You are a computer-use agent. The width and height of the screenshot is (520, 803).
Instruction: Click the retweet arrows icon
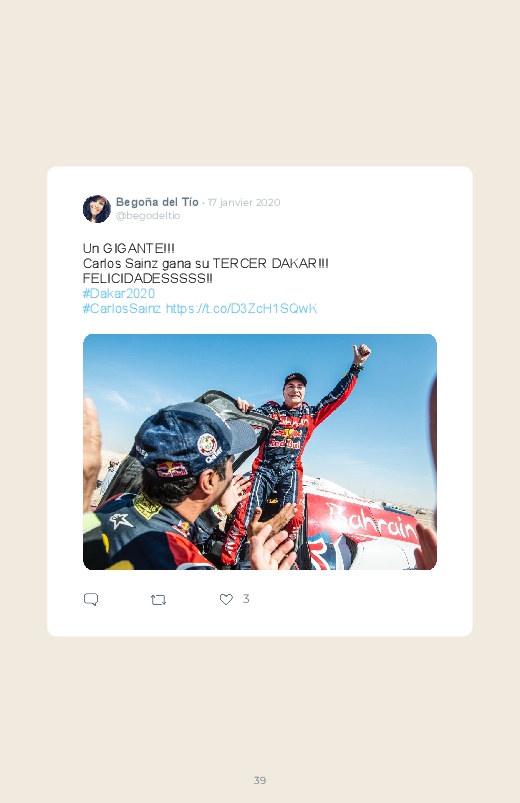(158, 600)
